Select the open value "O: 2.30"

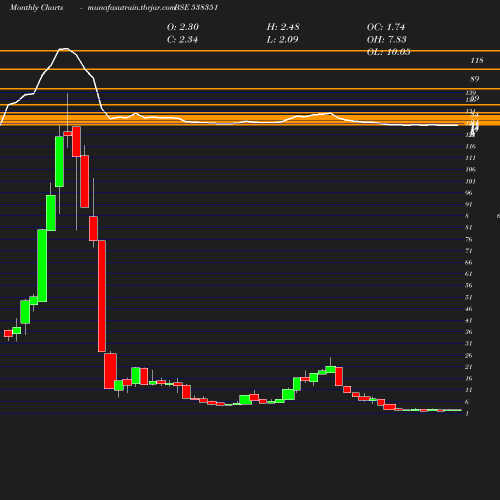tap(183, 27)
